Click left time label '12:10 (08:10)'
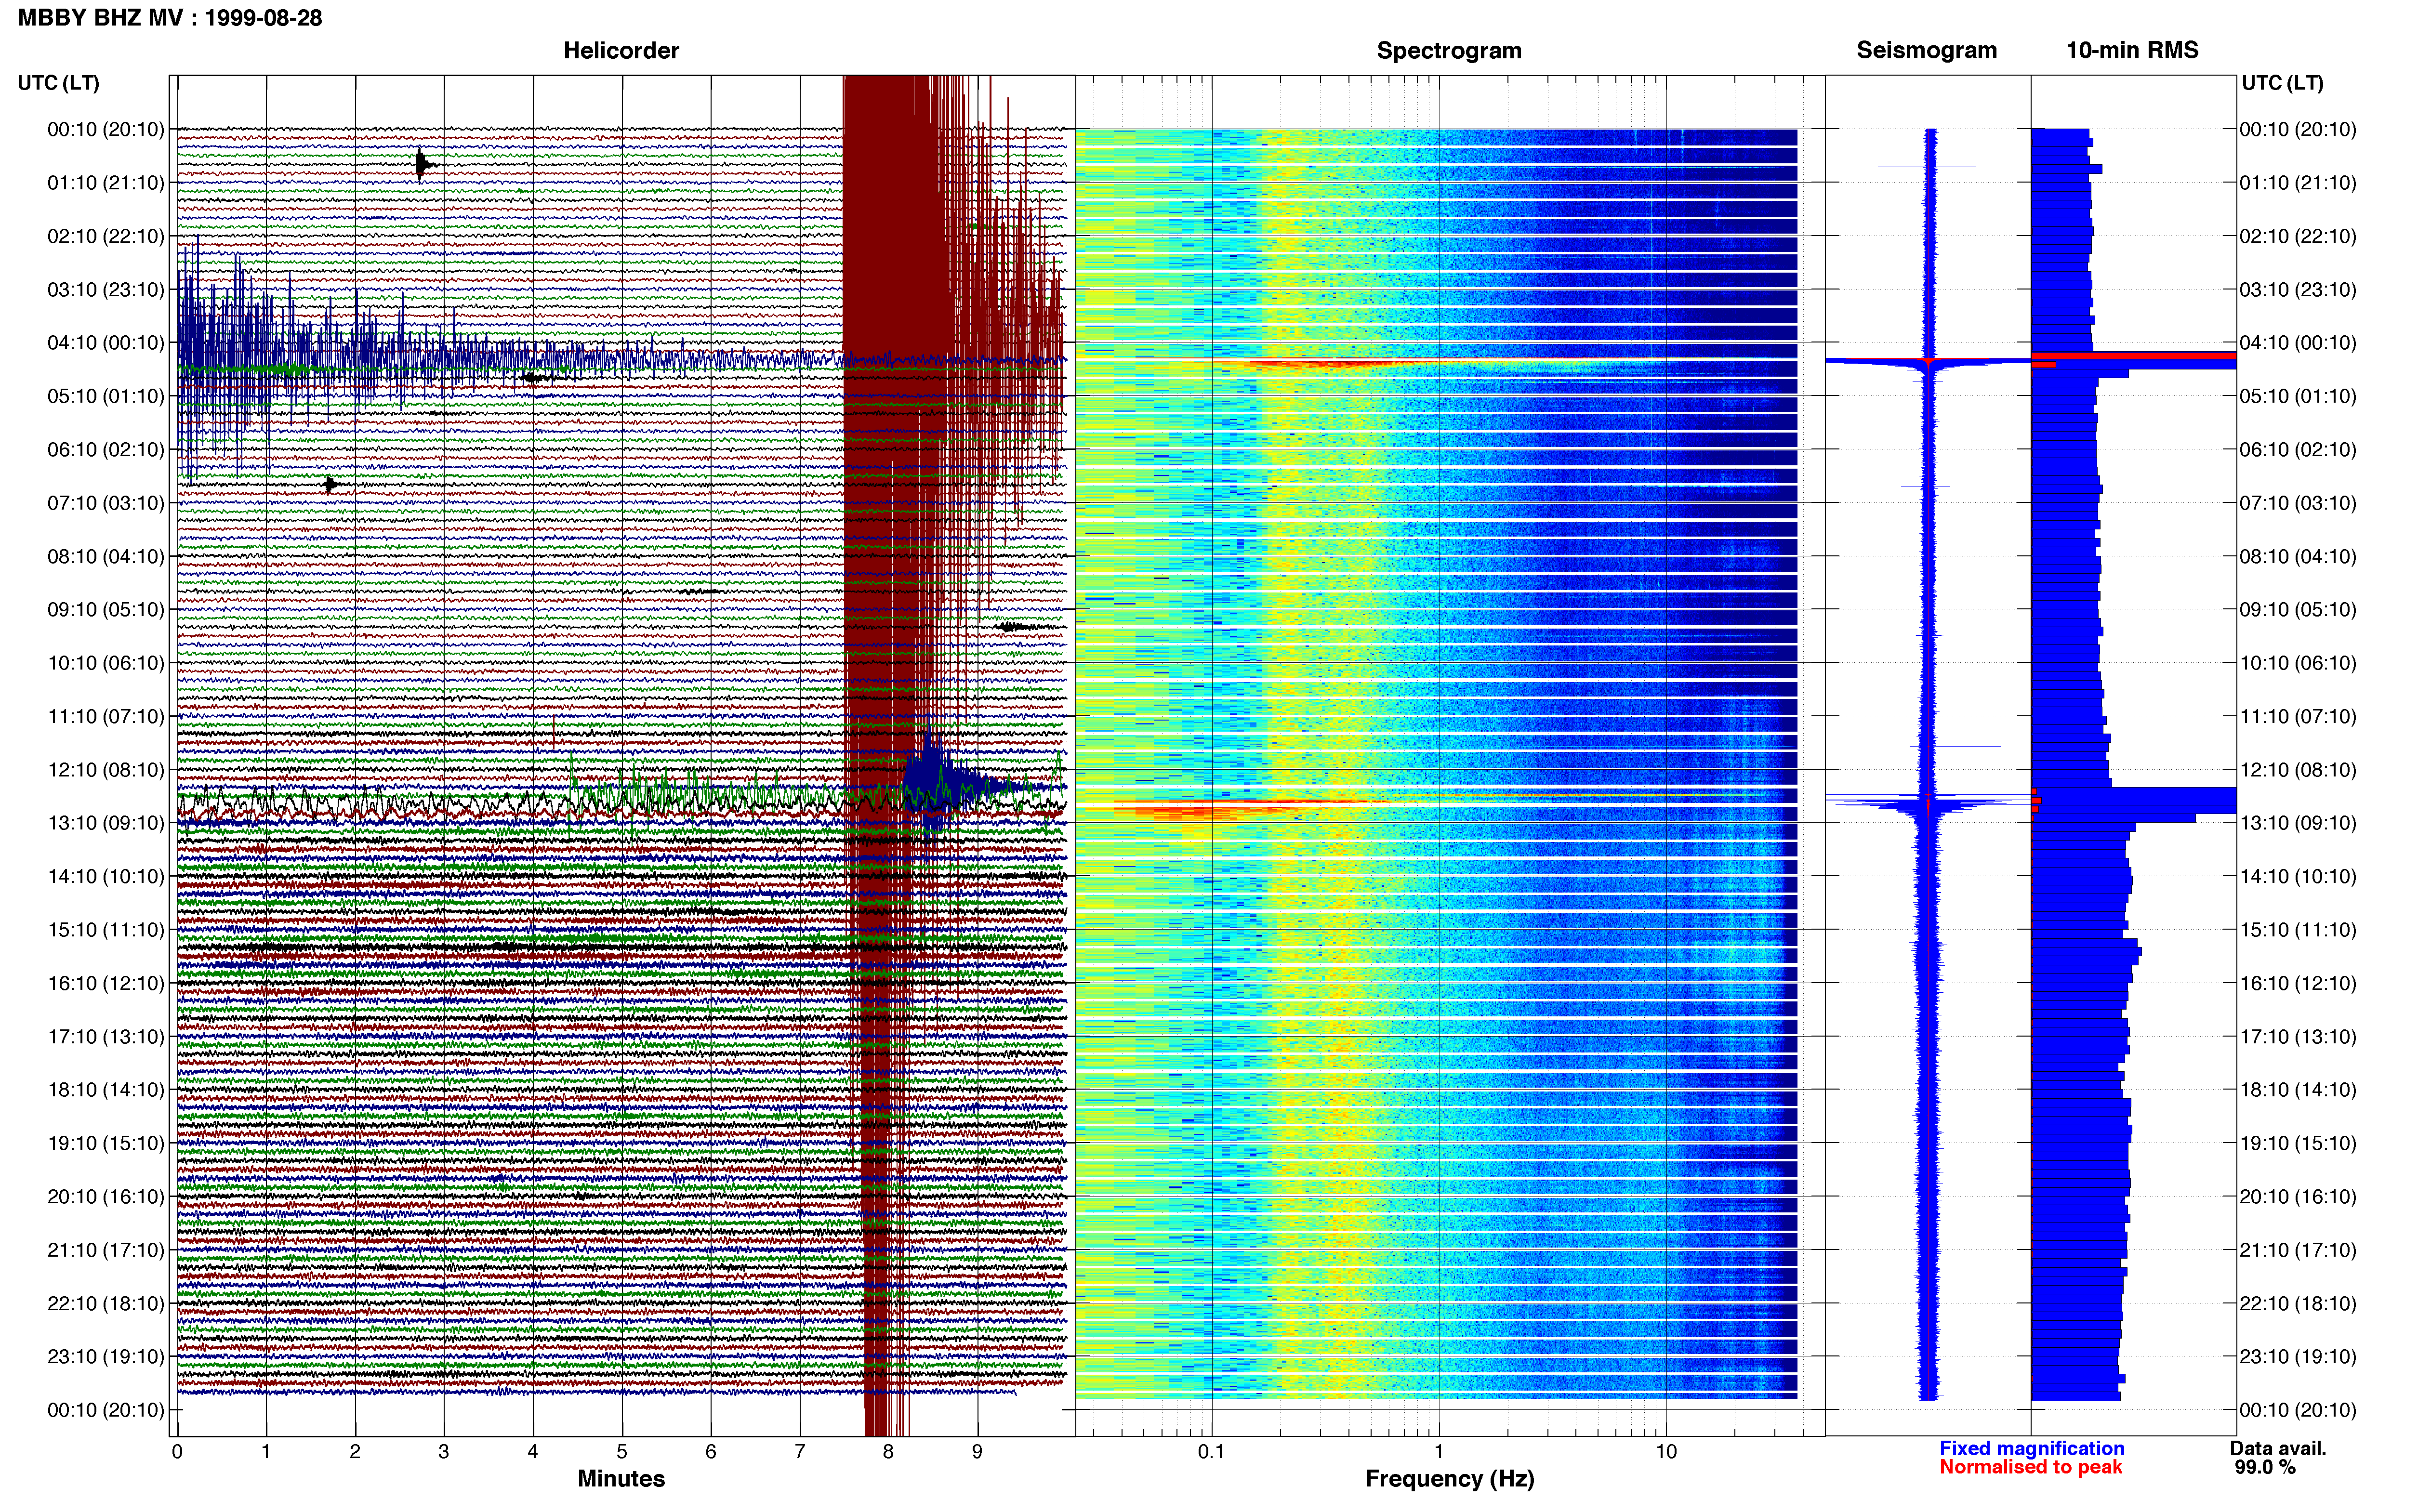The image size is (2418, 1512). [x=106, y=770]
